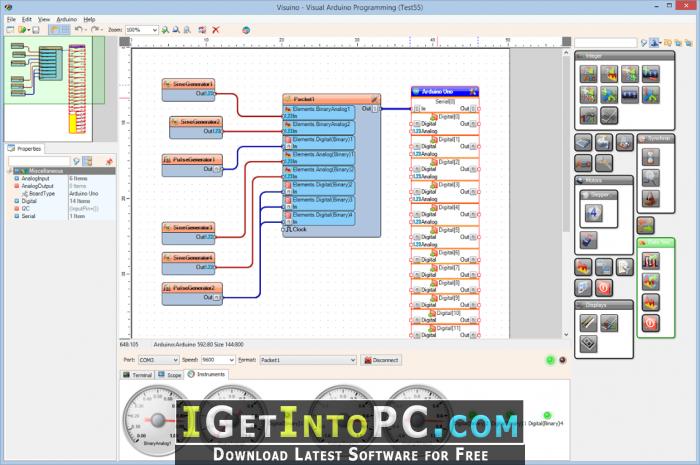Toggle the grid view-mode toolbar button
This screenshot has width=700, height=465.
pyautogui.click(x=65, y=30)
